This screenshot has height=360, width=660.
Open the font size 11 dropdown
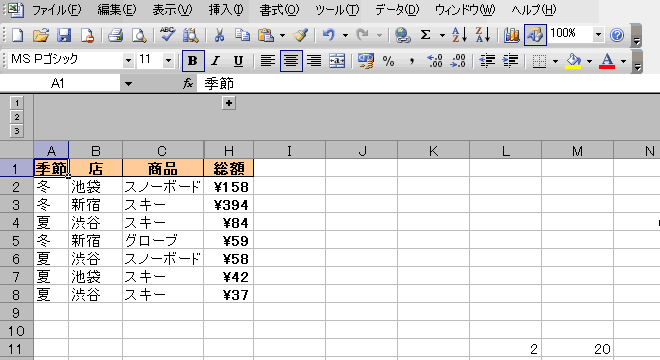168,61
